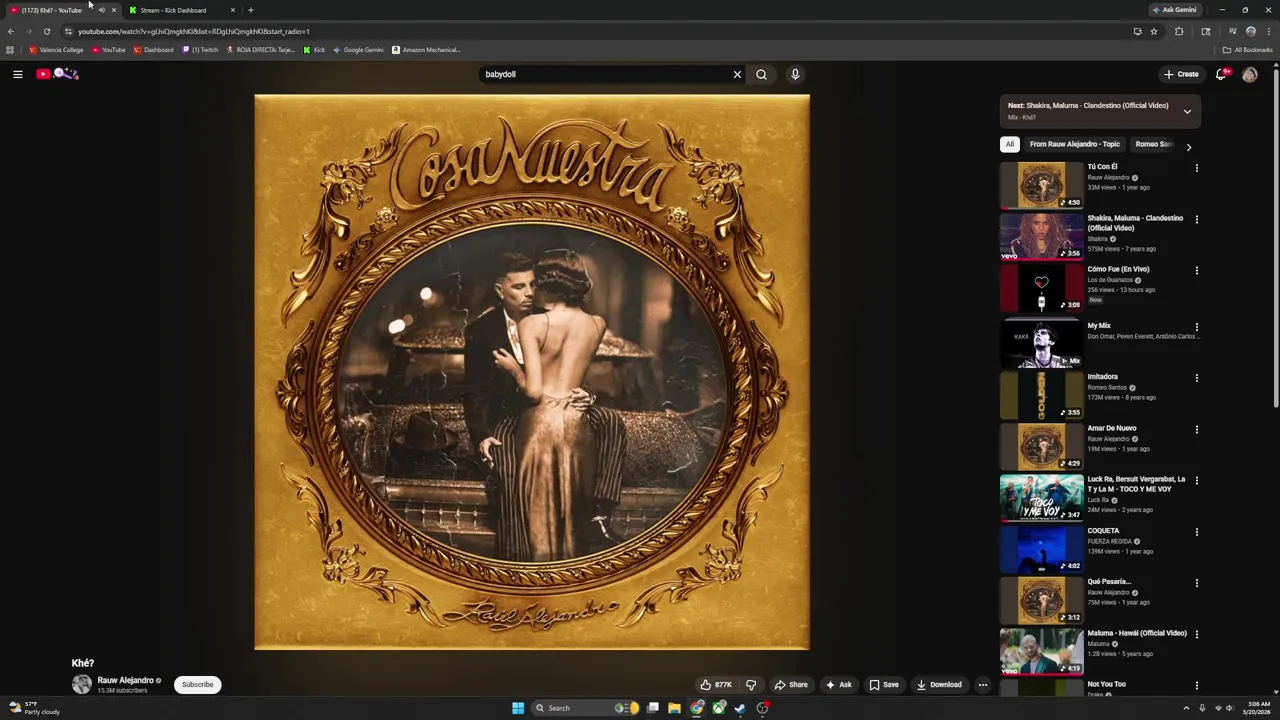Open the Google Gemini bookmark

click(x=358, y=50)
